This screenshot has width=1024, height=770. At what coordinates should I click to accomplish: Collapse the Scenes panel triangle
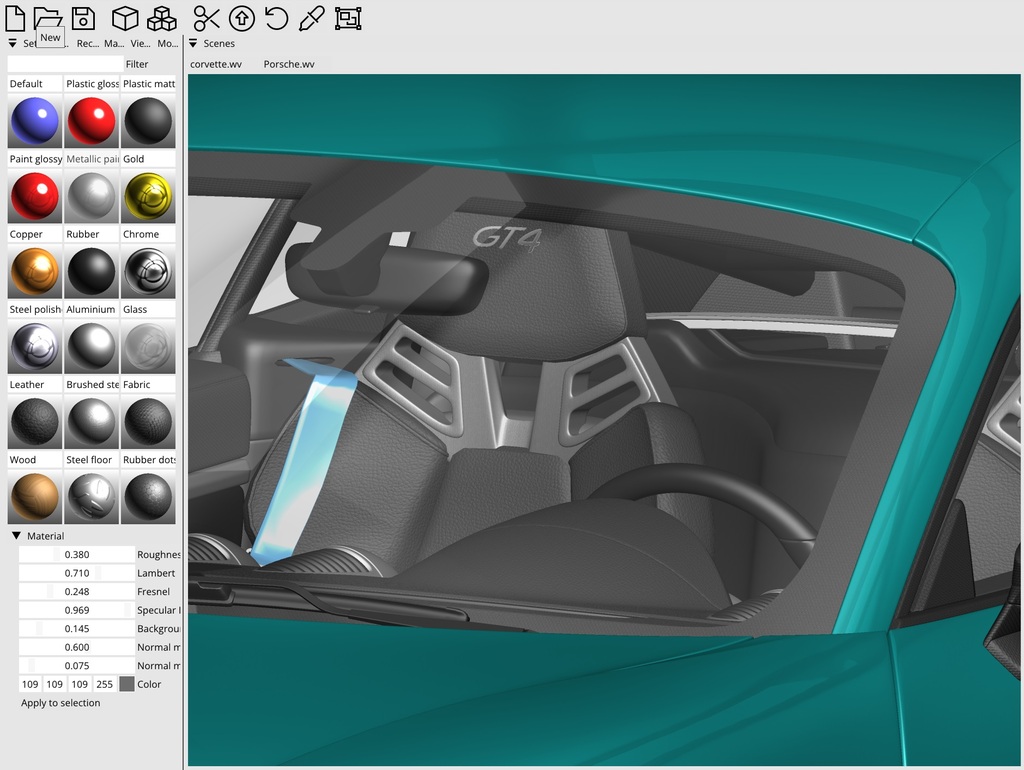[x=193, y=44]
